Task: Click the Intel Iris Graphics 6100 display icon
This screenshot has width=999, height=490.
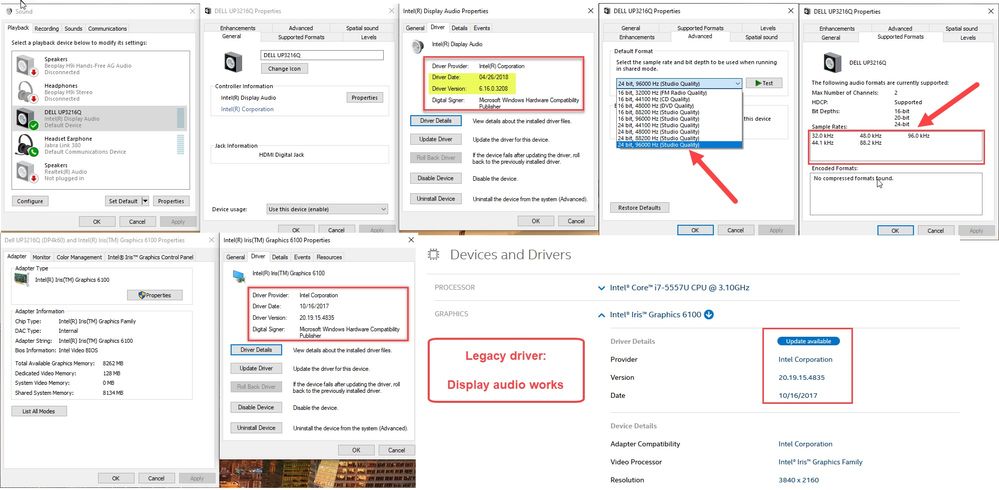Action: [240, 275]
